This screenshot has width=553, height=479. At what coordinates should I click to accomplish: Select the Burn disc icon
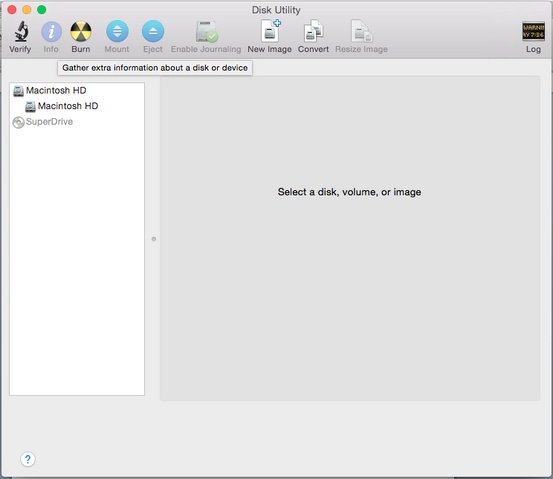(x=81, y=31)
